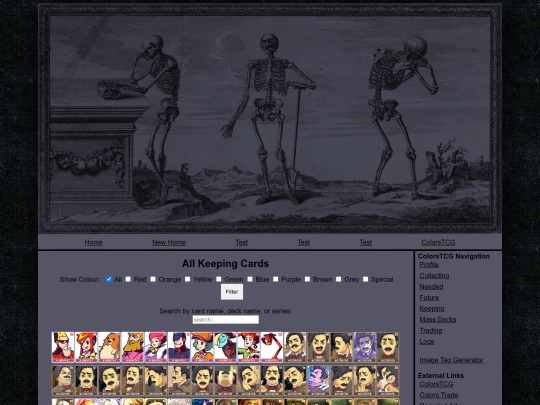Screen dimensions: 540x405
Task: Select the blue-tinted mustached man card
Action: click(318, 380)
